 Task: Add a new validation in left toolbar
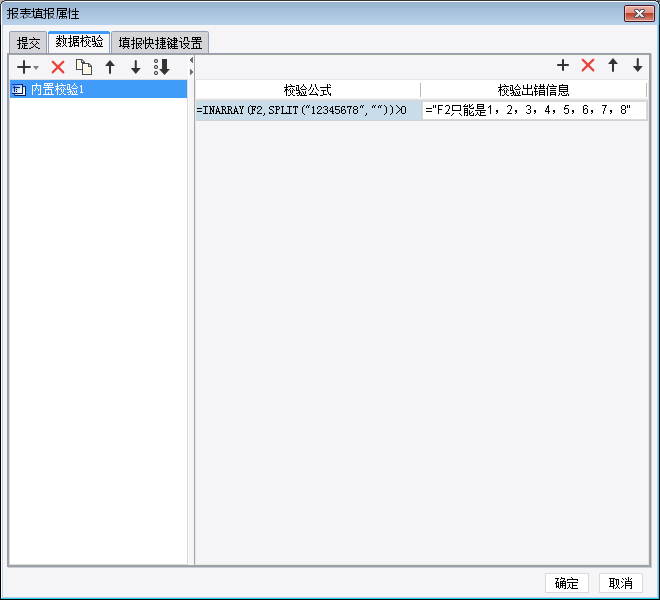click(x=24, y=67)
